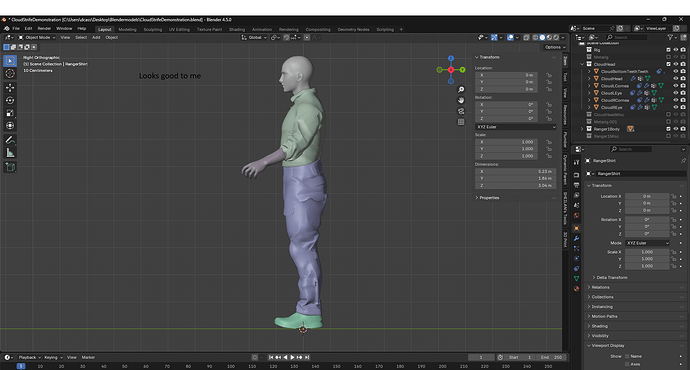This screenshot has height=370, width=690.
Task: Open the Object properties tab
Action: coord(576,228)
